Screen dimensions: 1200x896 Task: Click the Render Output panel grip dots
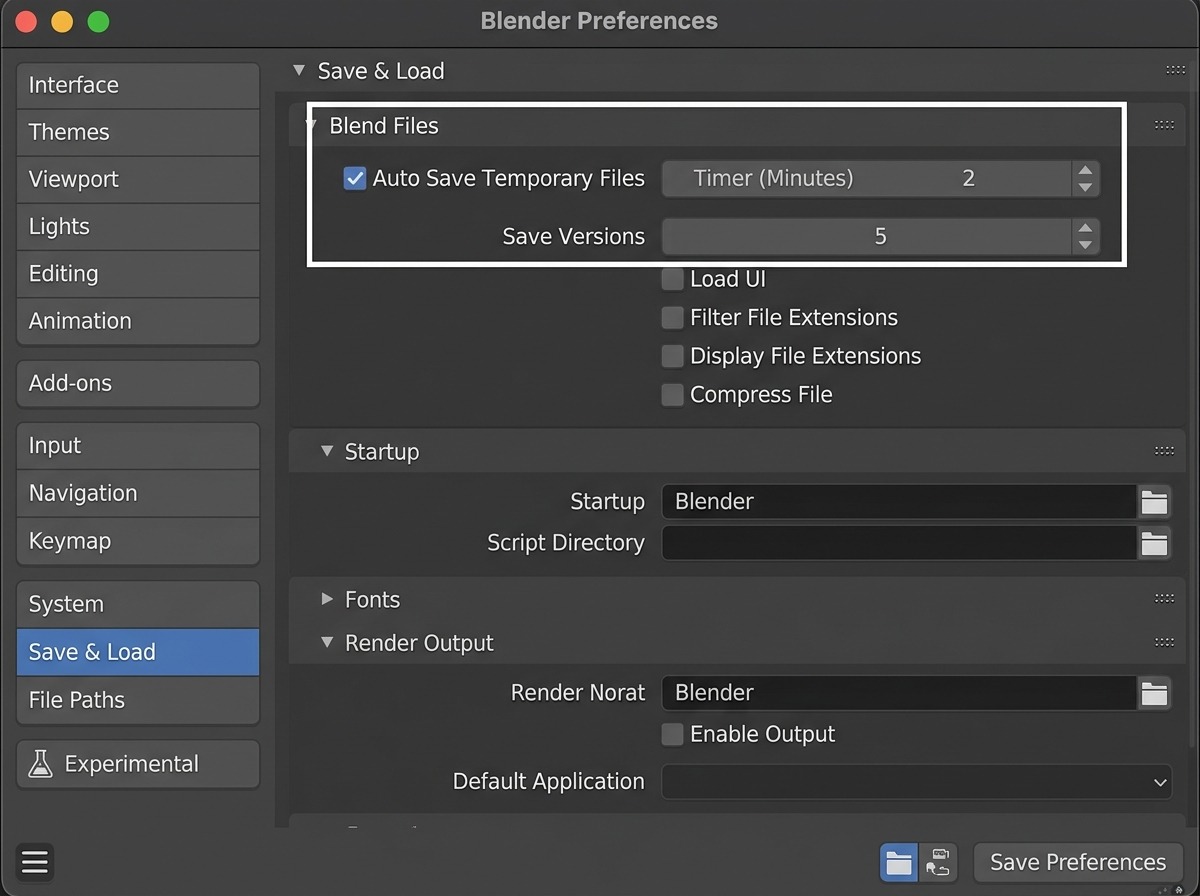tap(1164, 642)
